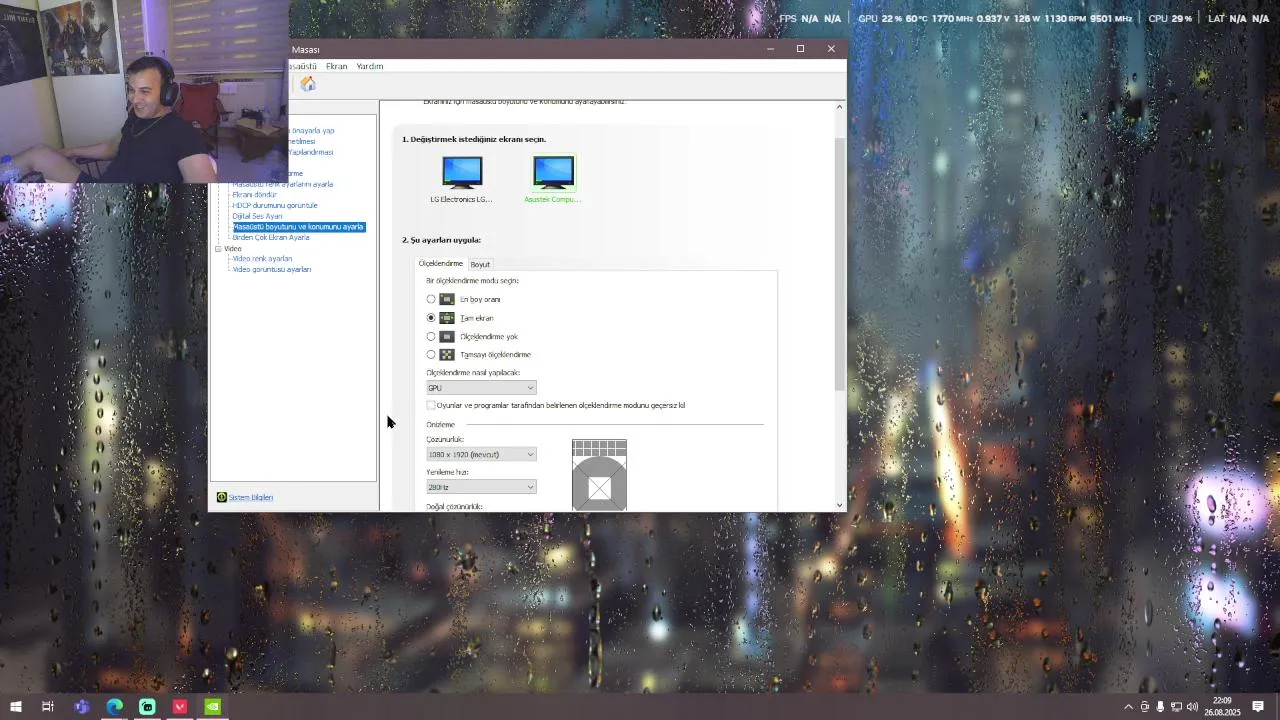The width and height of the screenshot is (1280, 720).
Task: Select the LG Electronics monitor icon
Action: (x=462, y=172)
